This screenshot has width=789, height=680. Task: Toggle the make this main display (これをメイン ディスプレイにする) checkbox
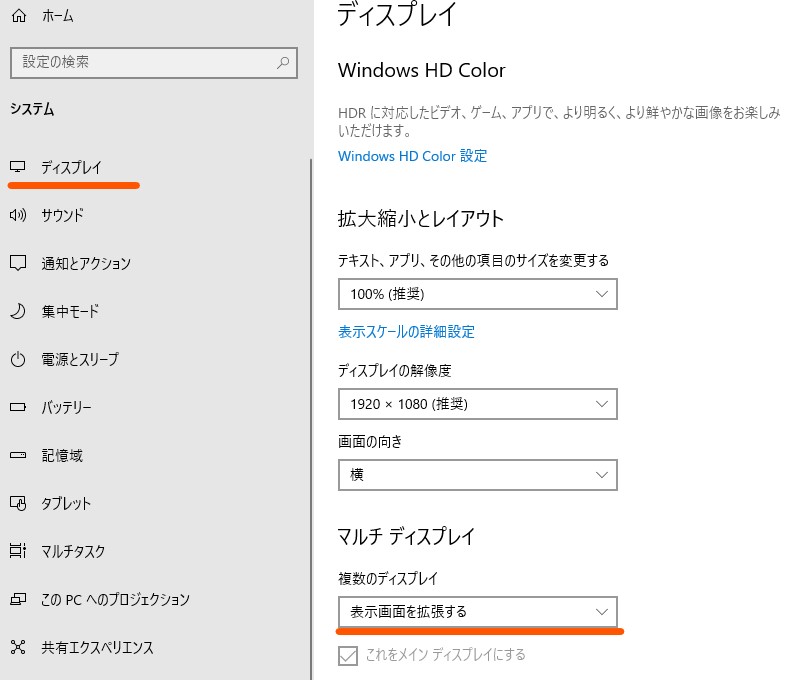(x=348, y=656)
